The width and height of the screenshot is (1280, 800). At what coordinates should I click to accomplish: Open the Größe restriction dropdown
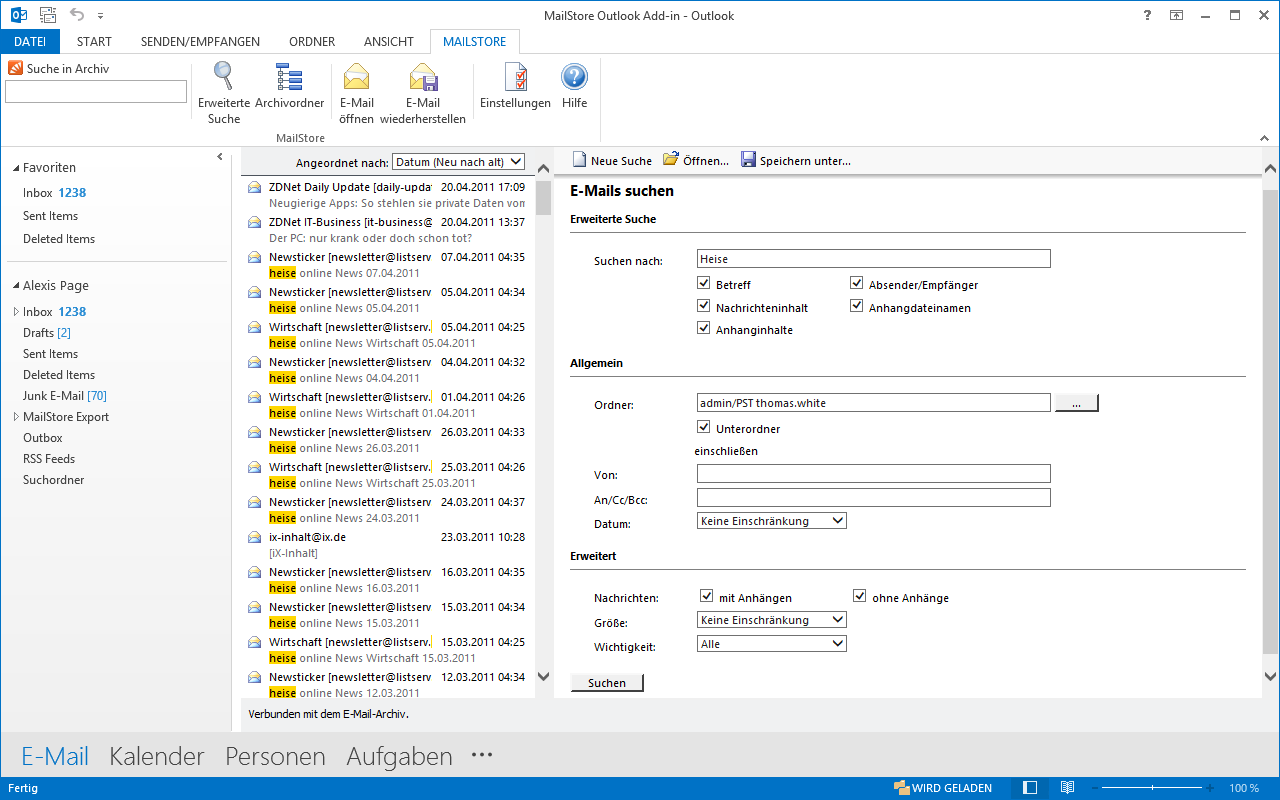(x=772, y=620)
